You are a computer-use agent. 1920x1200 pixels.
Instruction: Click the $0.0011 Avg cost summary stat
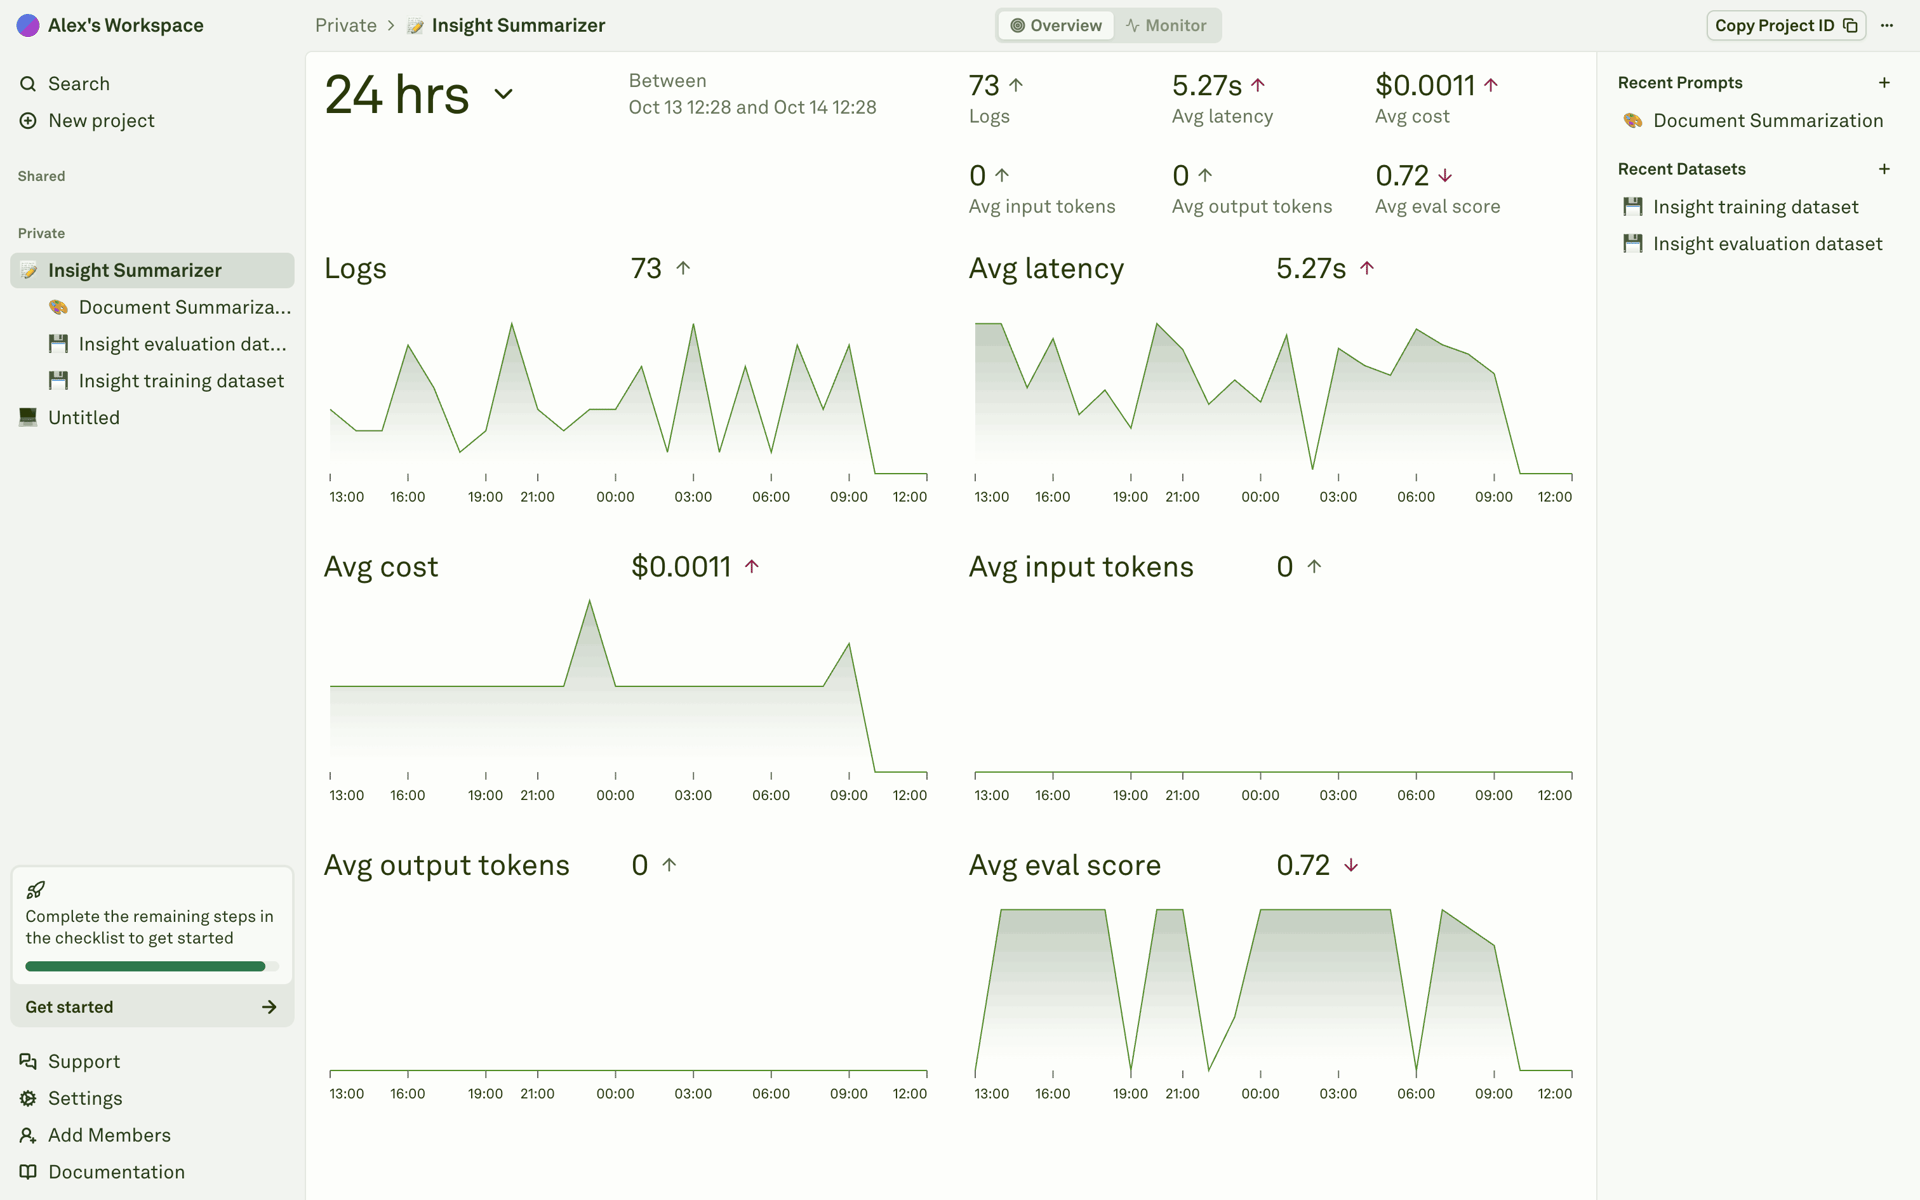tap(1437, 99)
